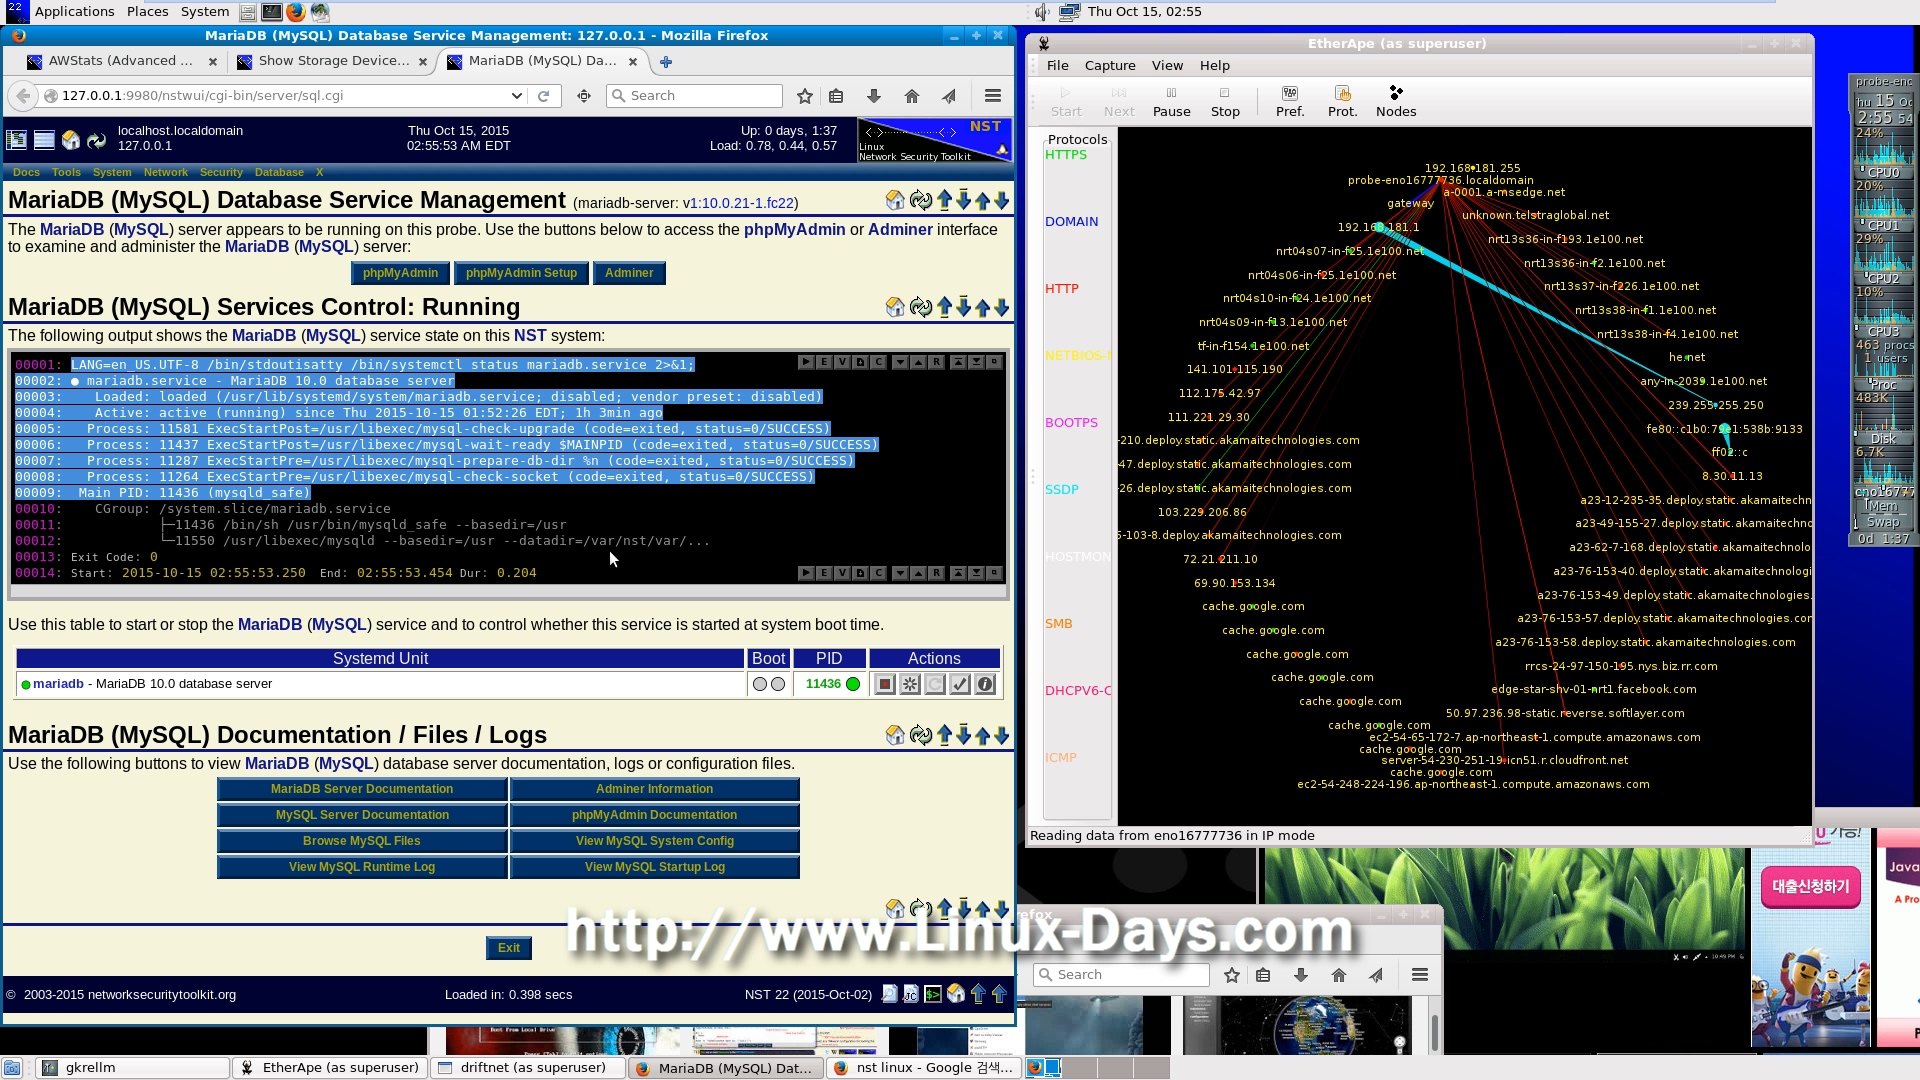Click the top output-panel C button
The width and height of the screenshot is (1920, 1080).
click(878, 362)
